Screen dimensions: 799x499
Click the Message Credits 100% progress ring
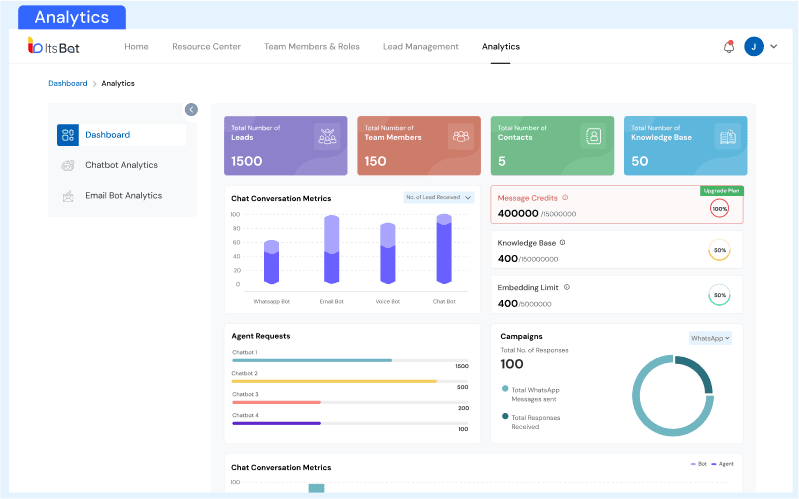pos(720,208)
